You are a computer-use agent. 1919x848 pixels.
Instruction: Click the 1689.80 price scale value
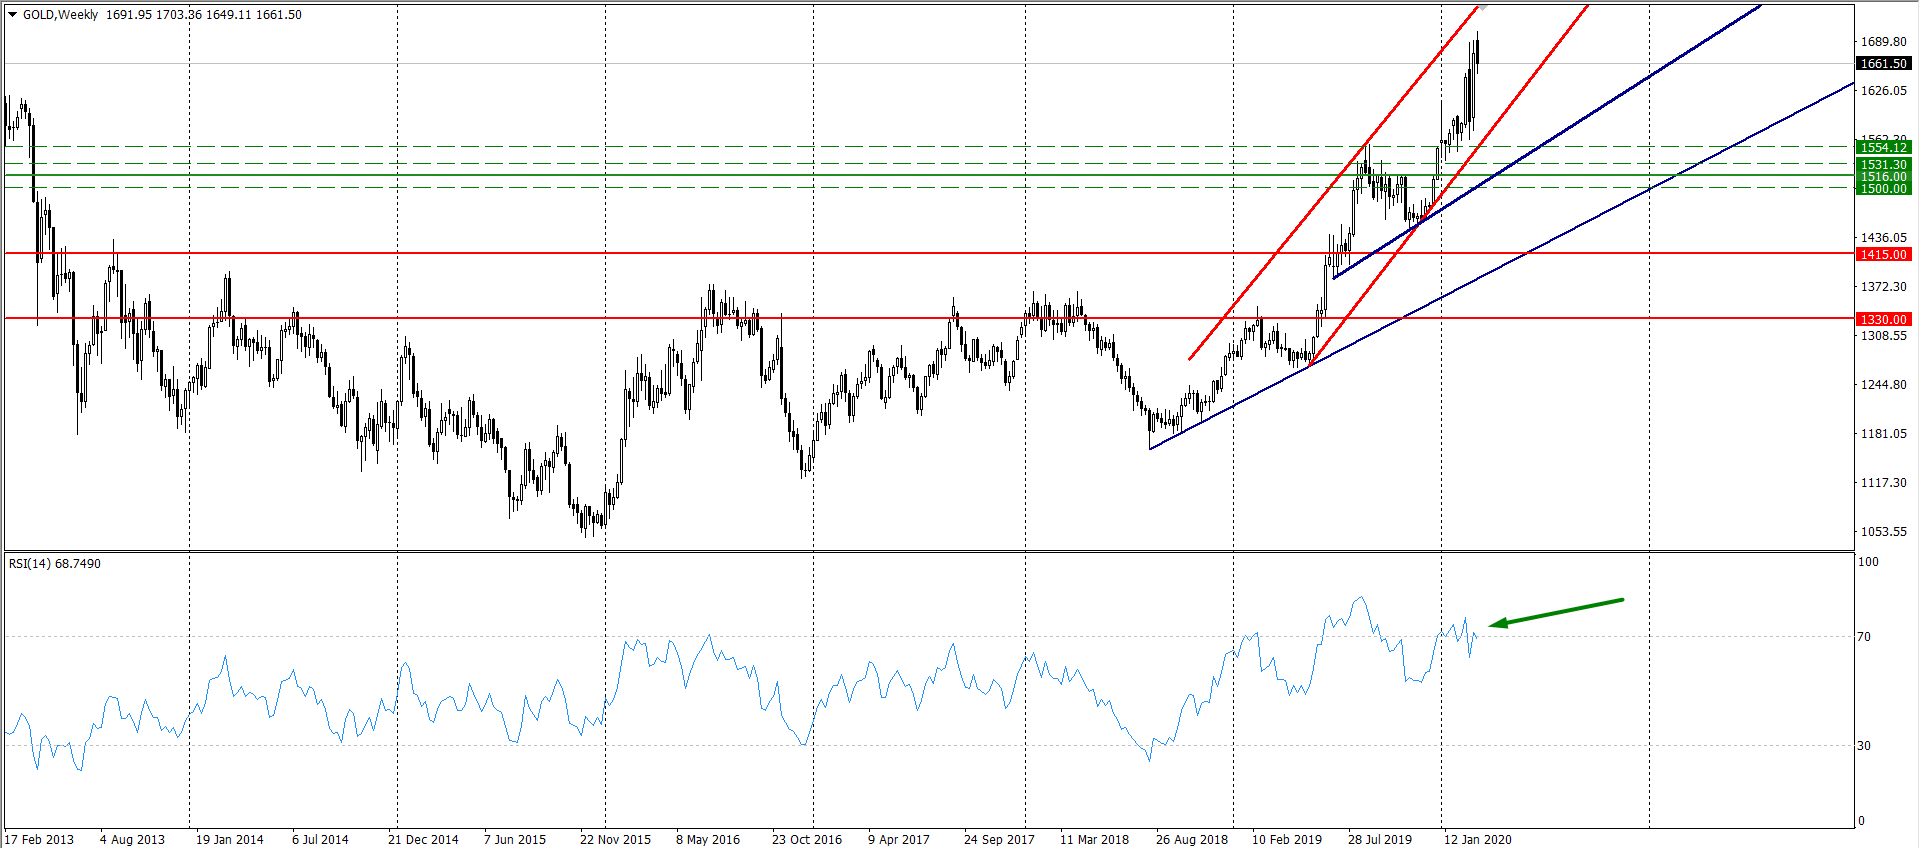click(1883, 42)
